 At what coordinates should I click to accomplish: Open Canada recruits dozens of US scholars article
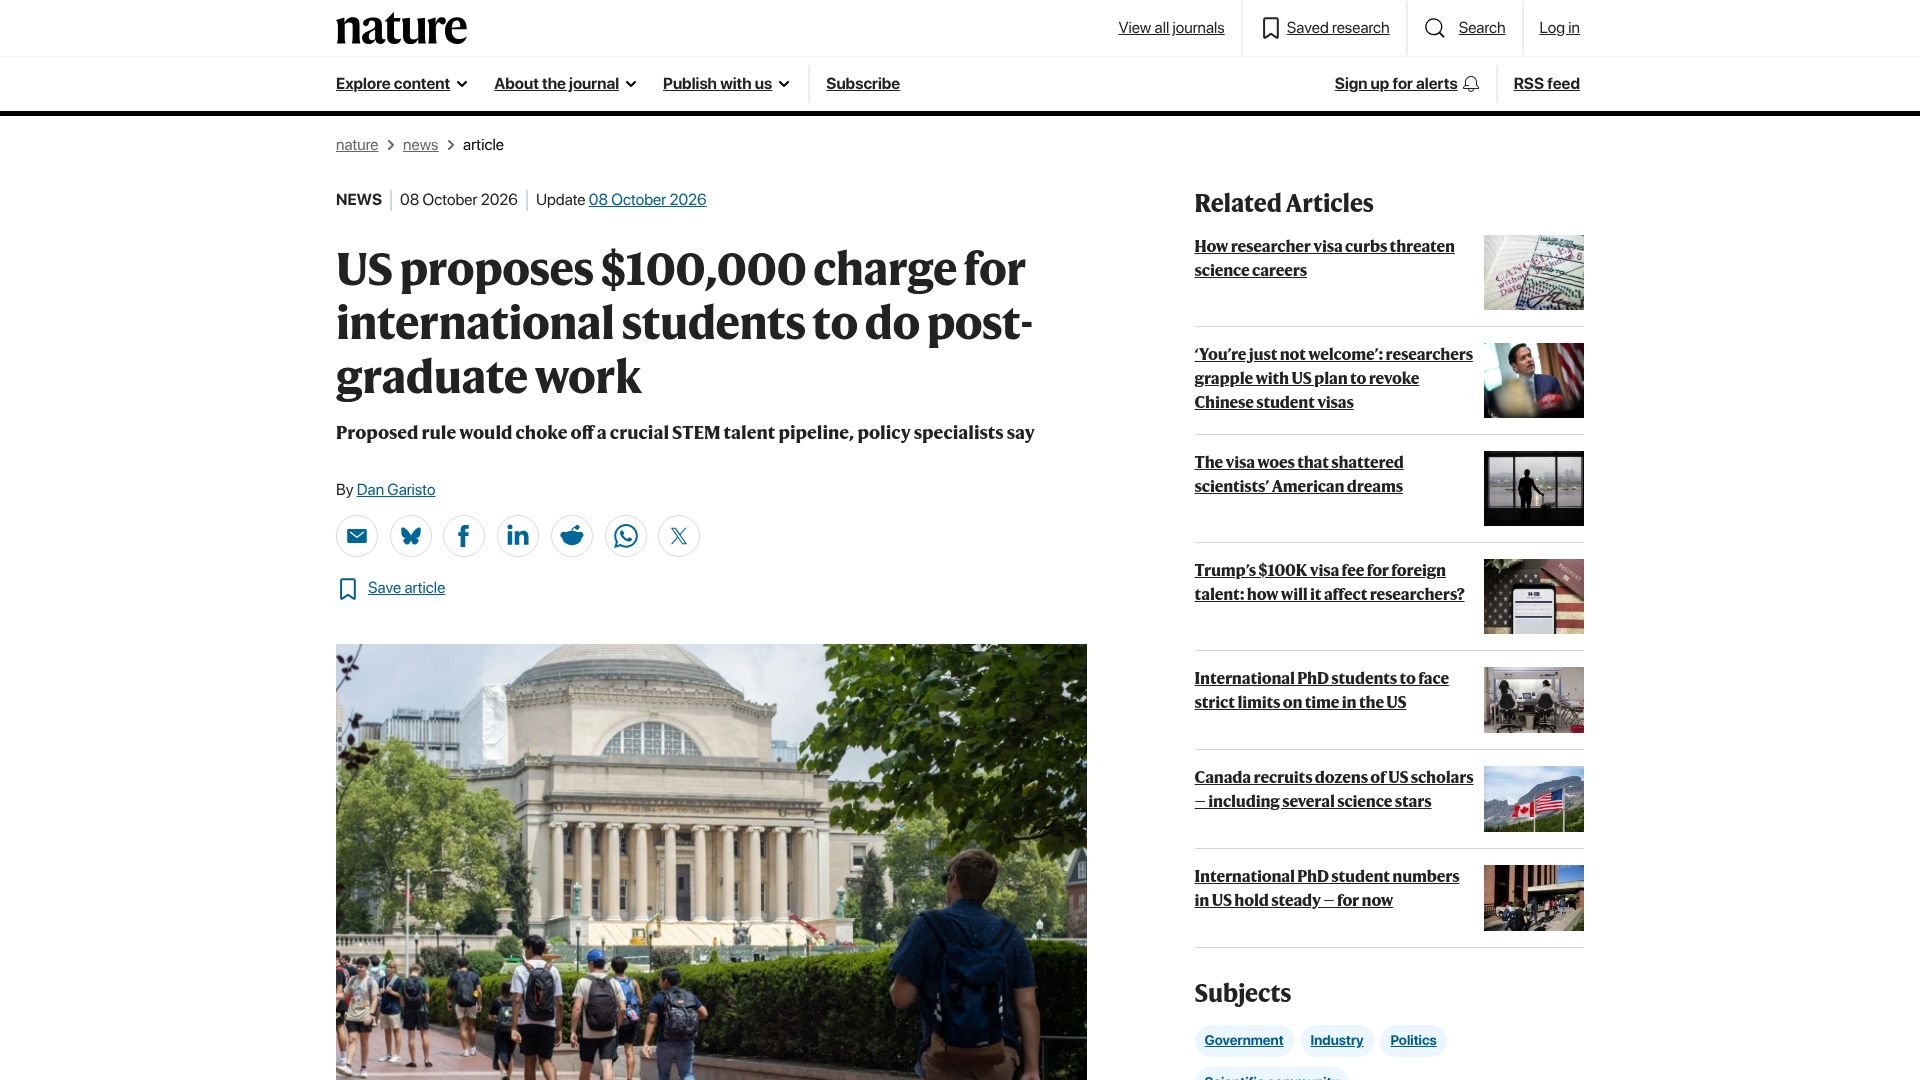tap(1333, 789)
